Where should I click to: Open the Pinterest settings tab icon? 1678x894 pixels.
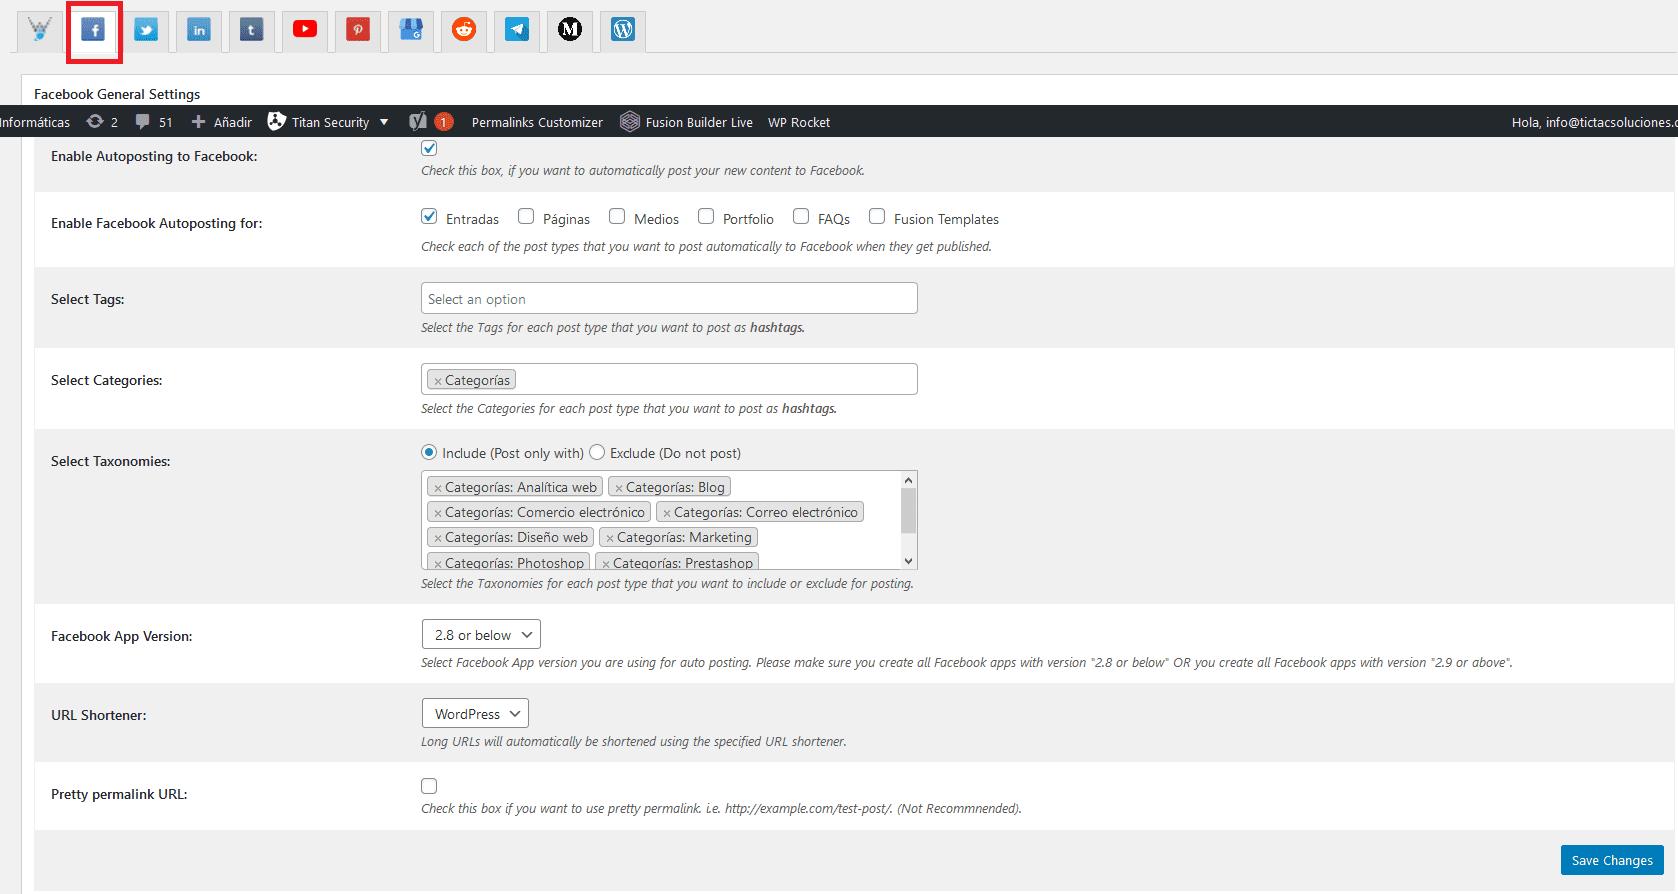tap(358, 30)
